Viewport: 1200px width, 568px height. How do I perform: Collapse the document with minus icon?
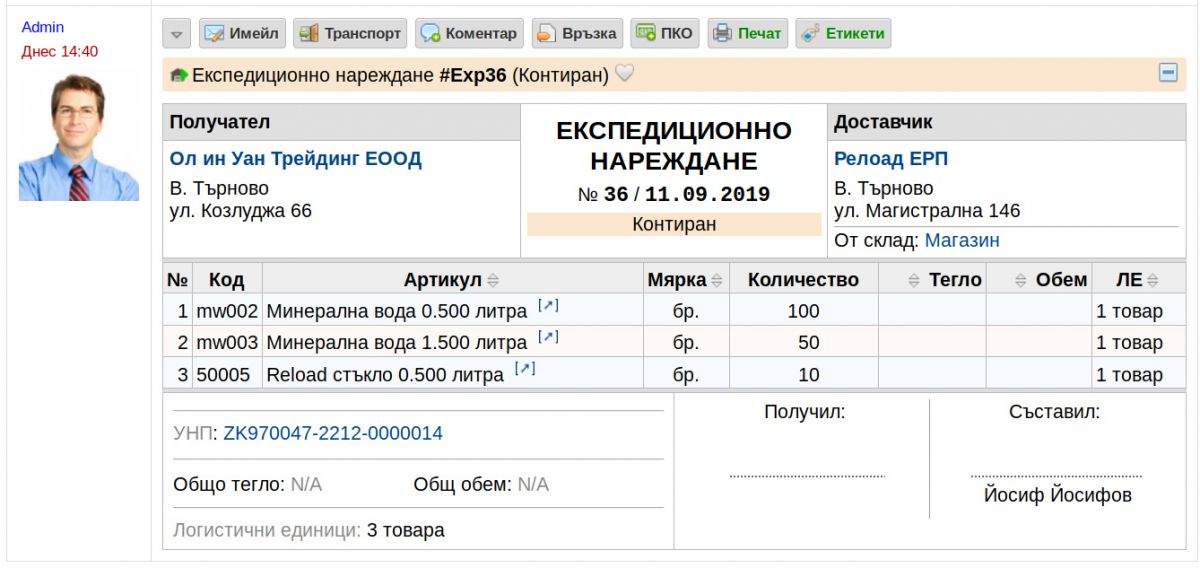(x=1168, y=73)
